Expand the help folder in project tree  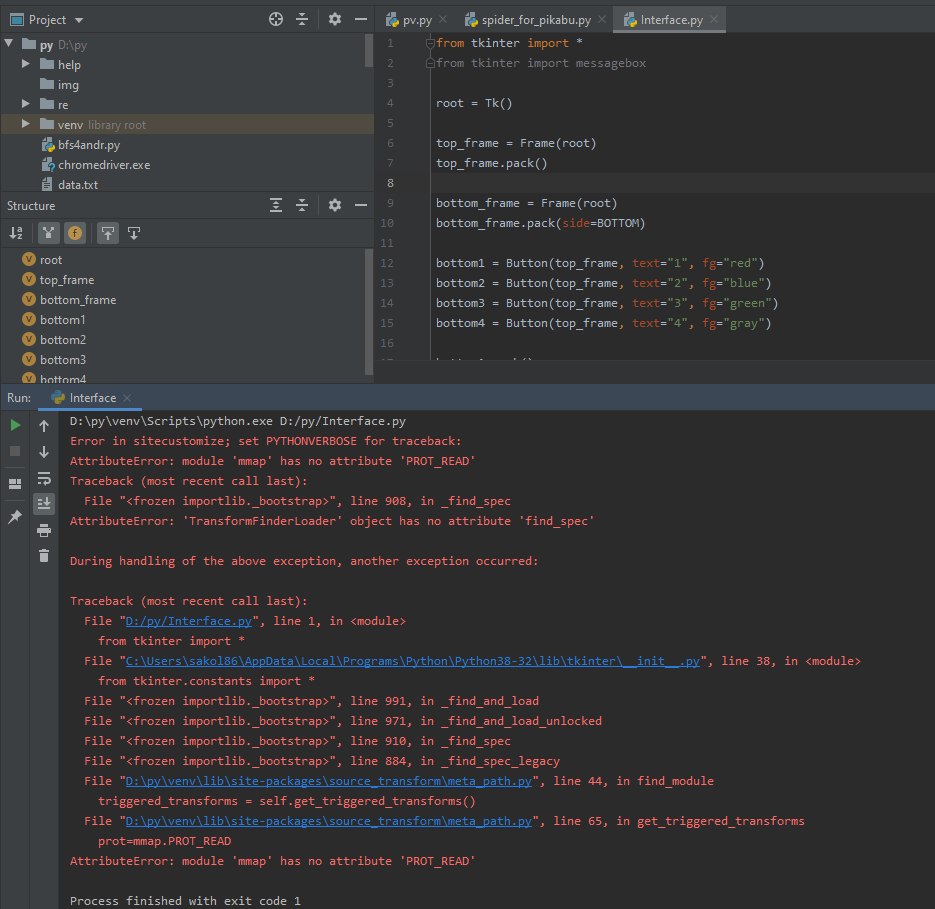coord(28,65)
